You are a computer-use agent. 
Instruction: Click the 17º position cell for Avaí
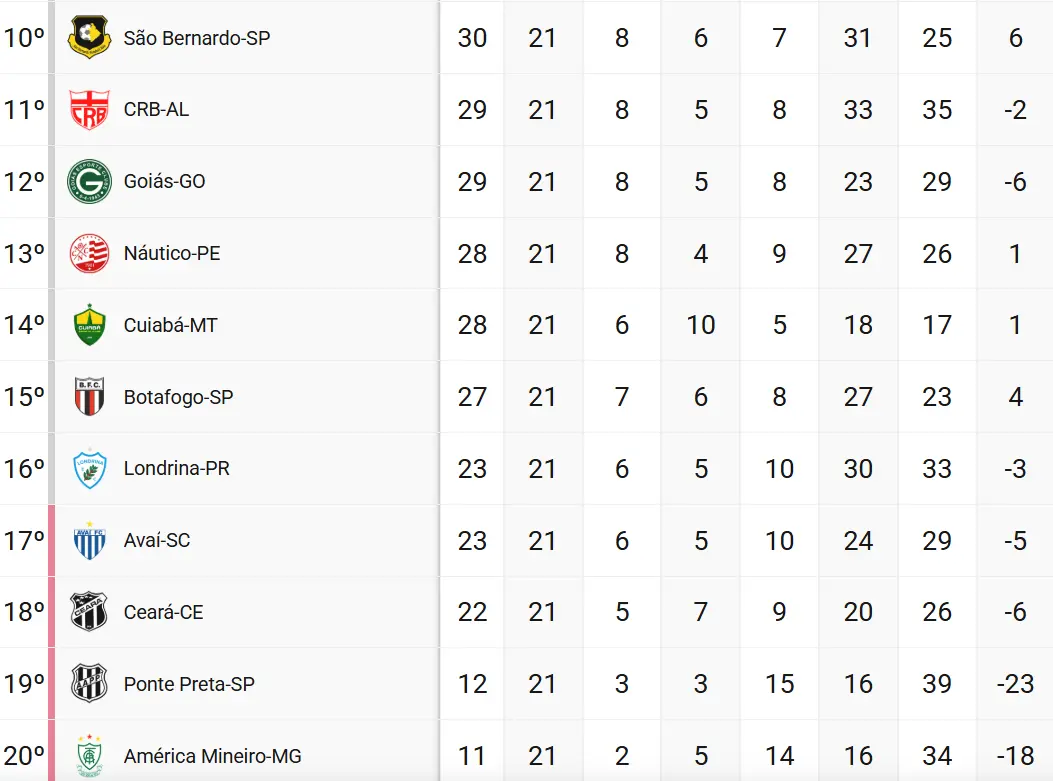(24, 541)
